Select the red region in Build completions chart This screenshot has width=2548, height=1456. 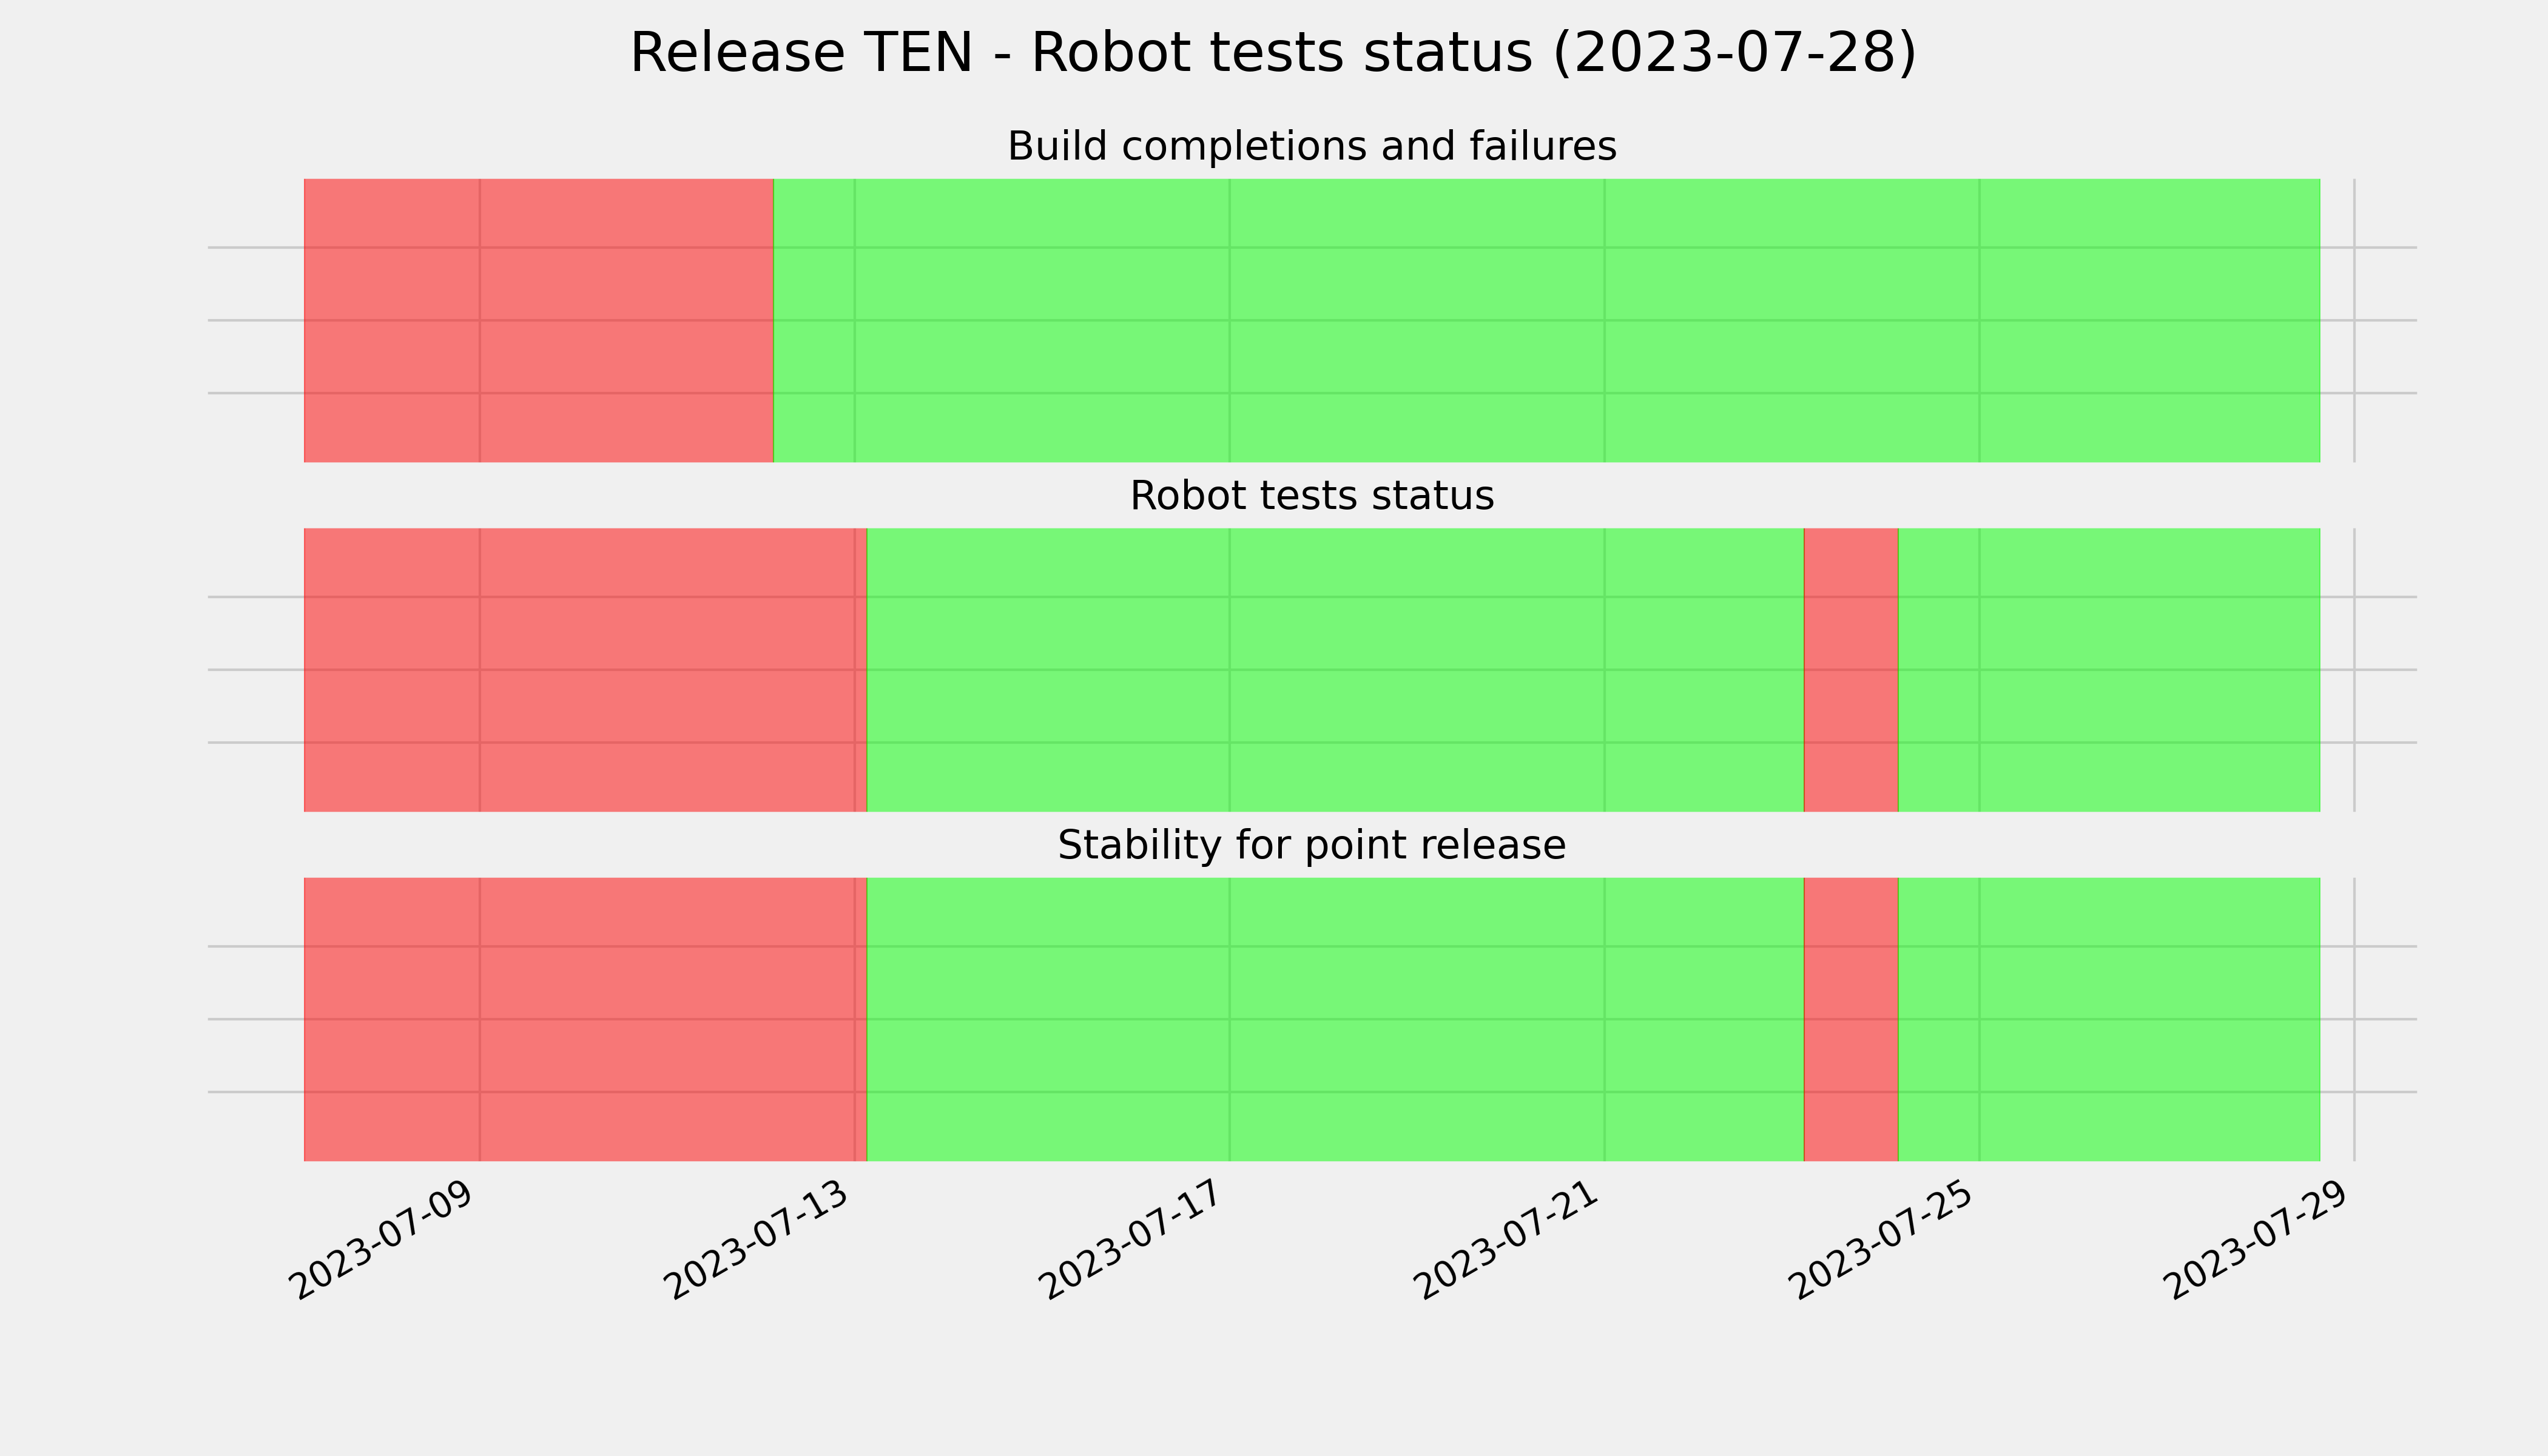[539, 320]
